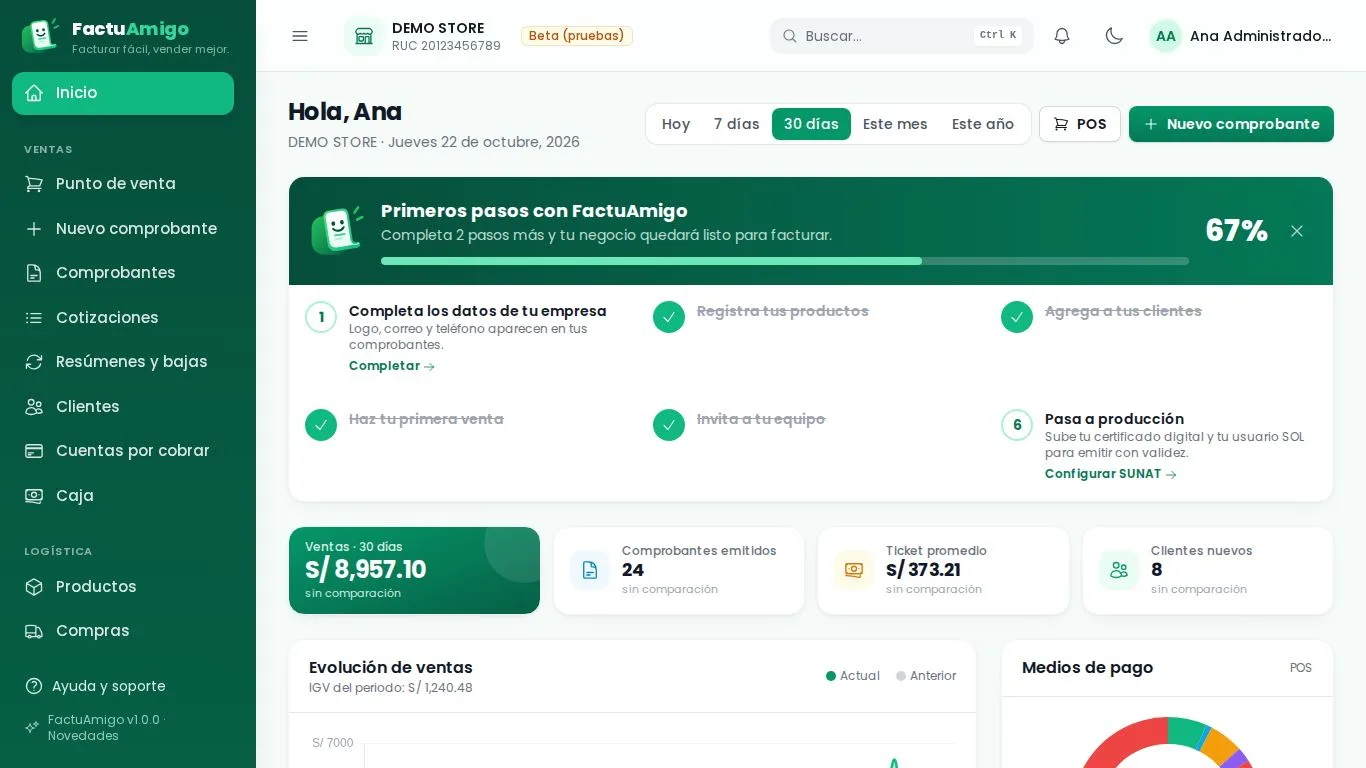Click the Punto de venta cart icon
The image size is (1366, 768).
tap(34, 184)
